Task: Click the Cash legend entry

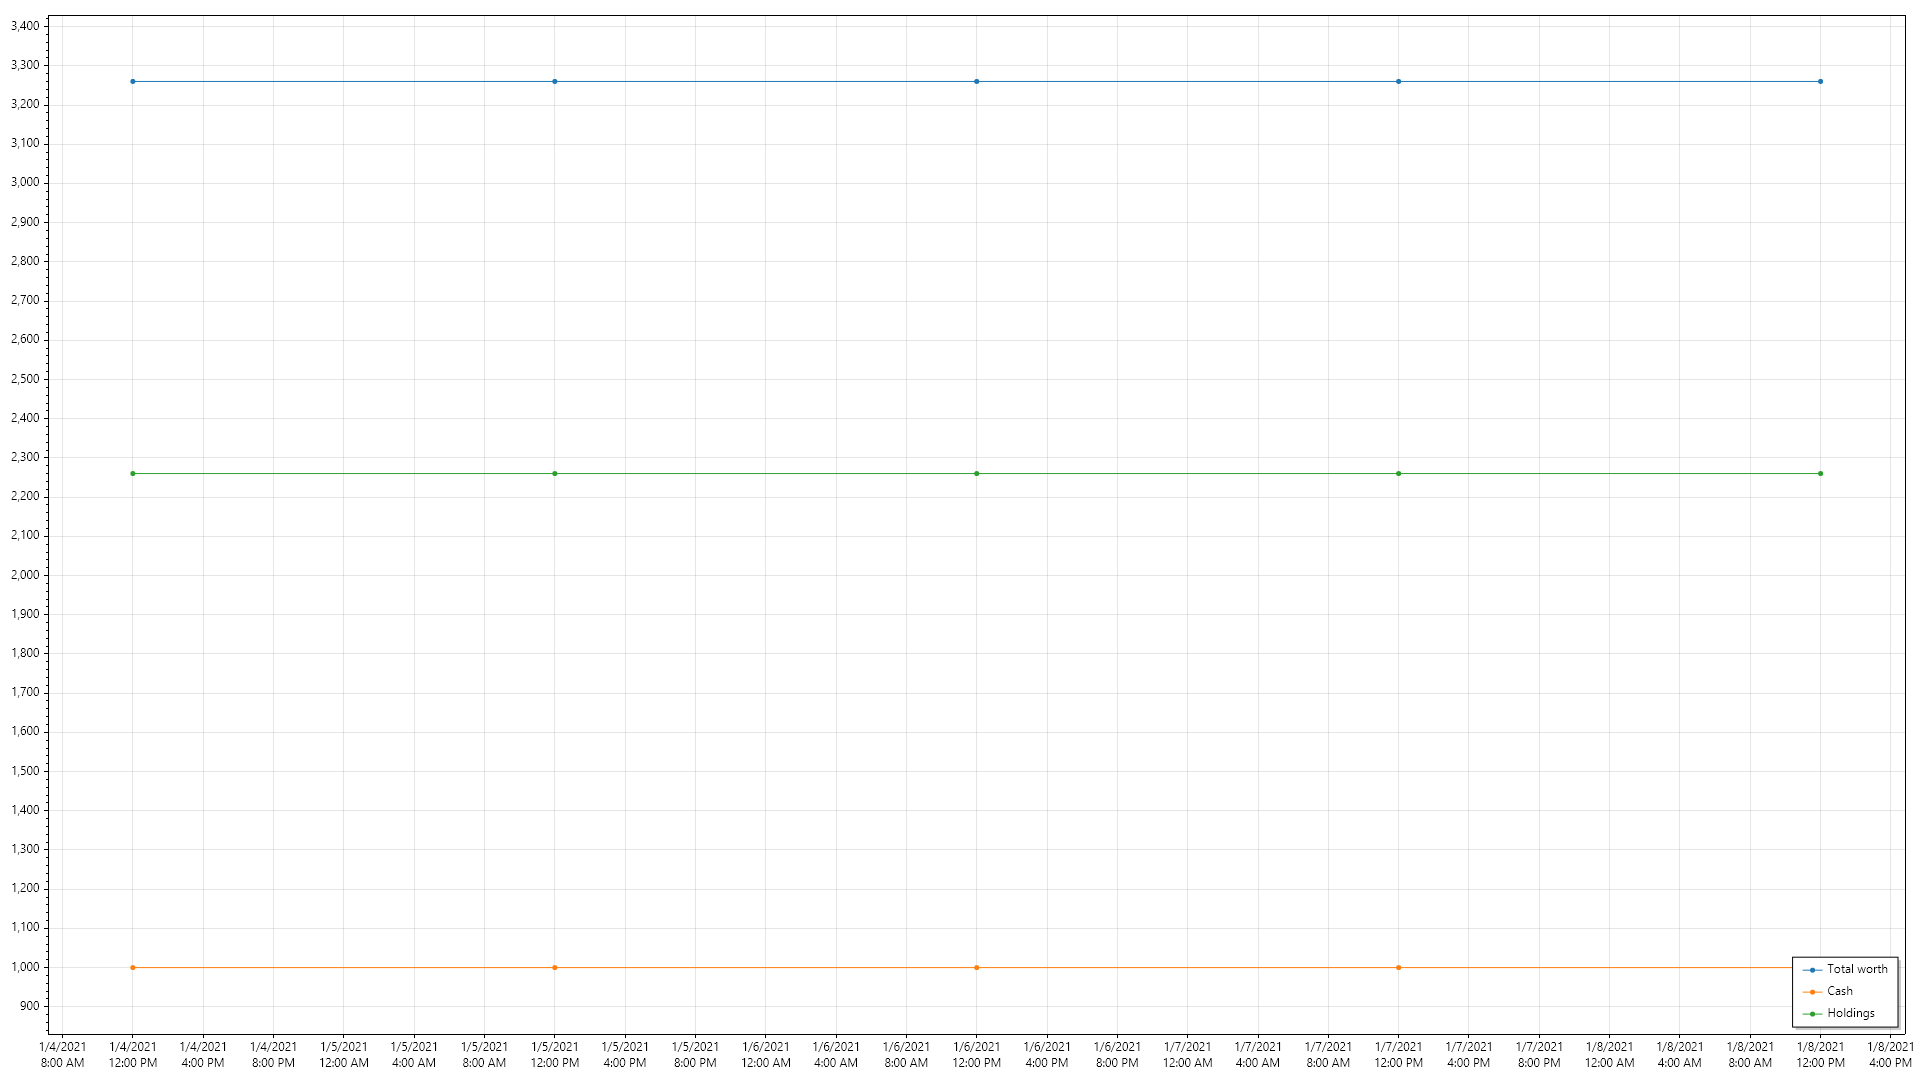Action: pyautogui.click(x=1839, y=991)
